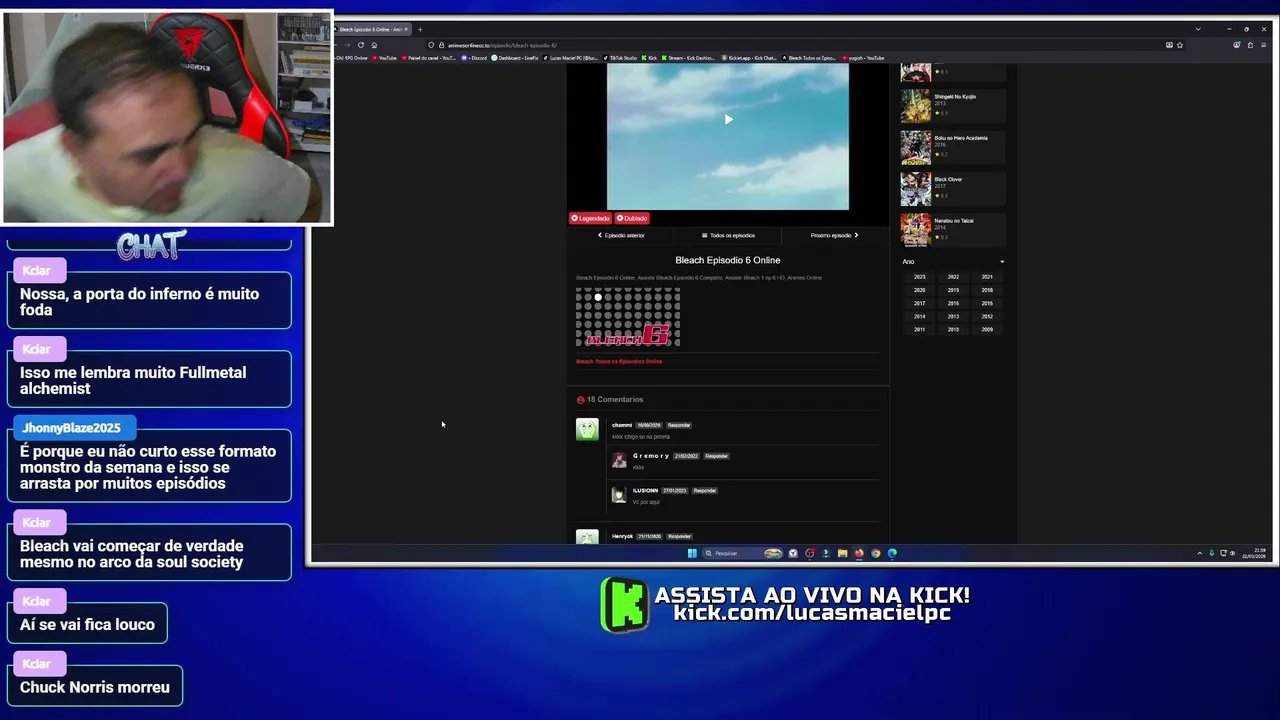Play the Bleach episode video
The height and width of the screenshot is (720, 1280).
click(728, 119)
